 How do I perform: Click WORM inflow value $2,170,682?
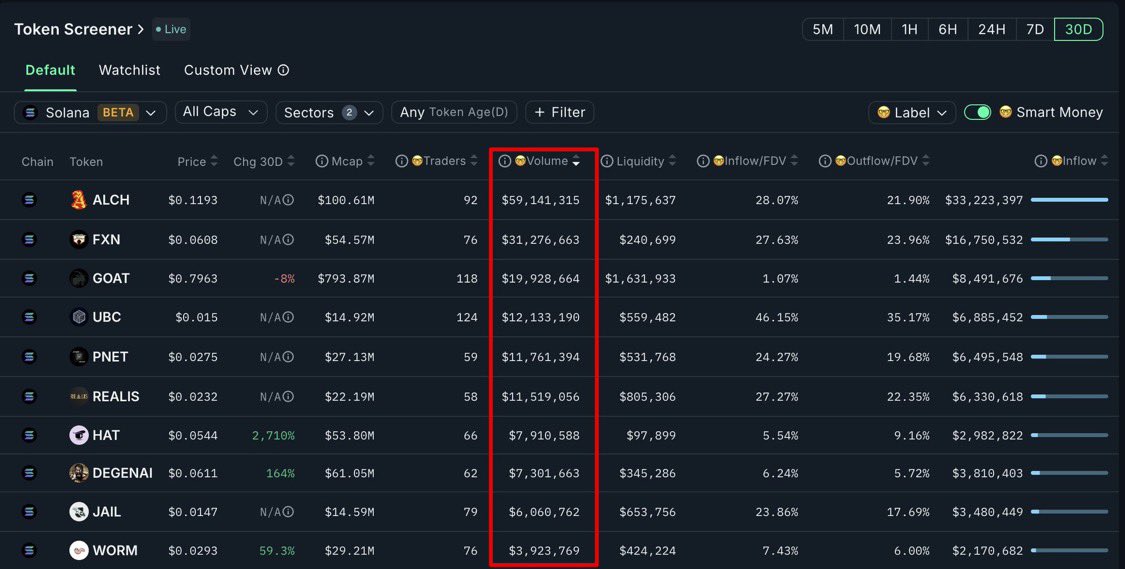click(987, 550)
